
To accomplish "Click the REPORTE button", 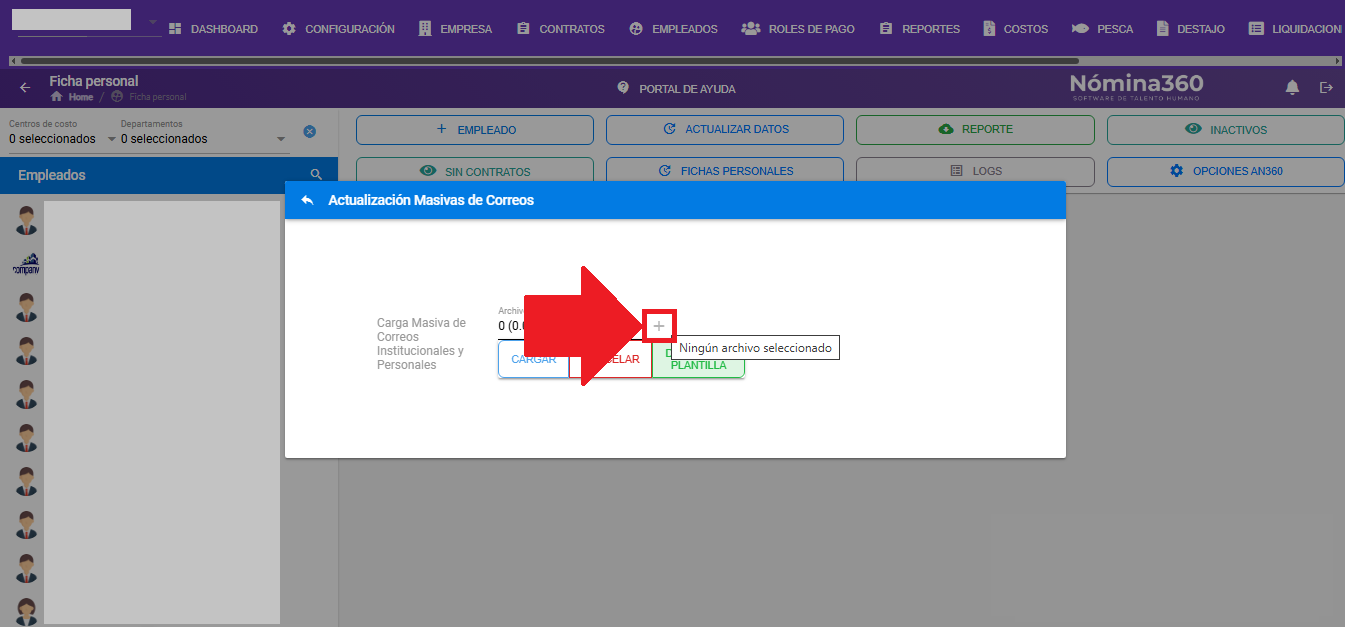I will point(975,130).
